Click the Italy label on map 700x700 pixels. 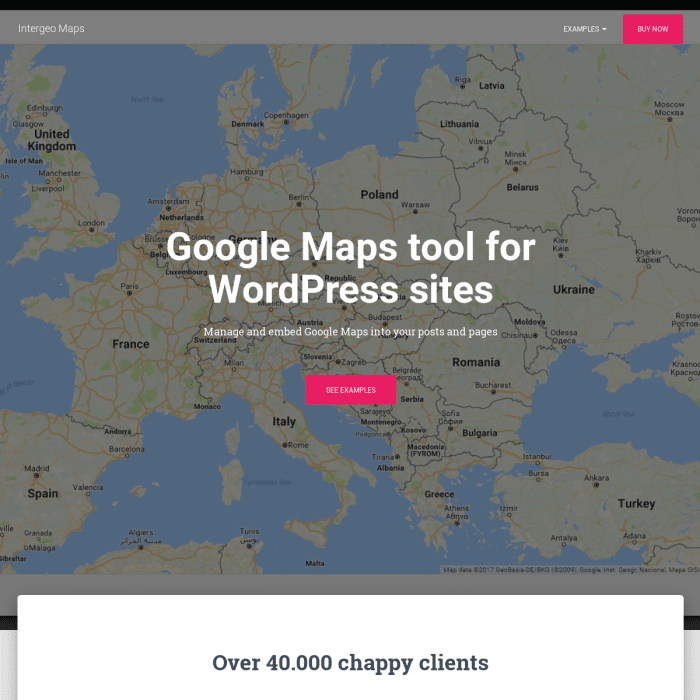pyautogui.click(x=284, y=421)
